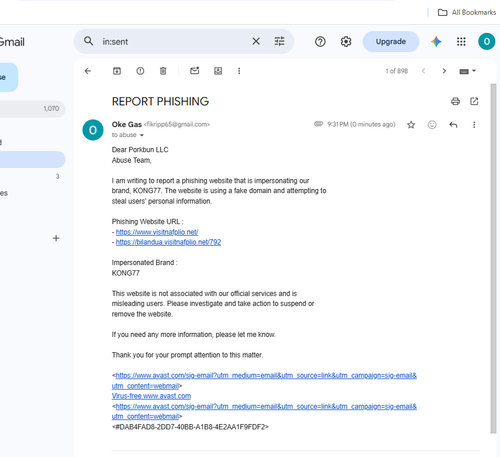Print the REPORT PHISHING email
Screen dimensions: 500x457
[x=455, y=101]
